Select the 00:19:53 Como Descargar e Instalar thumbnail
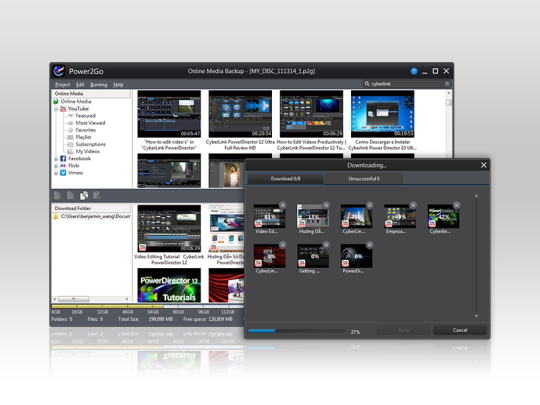This screenshot has height=405, width=540. pos(382,114)
